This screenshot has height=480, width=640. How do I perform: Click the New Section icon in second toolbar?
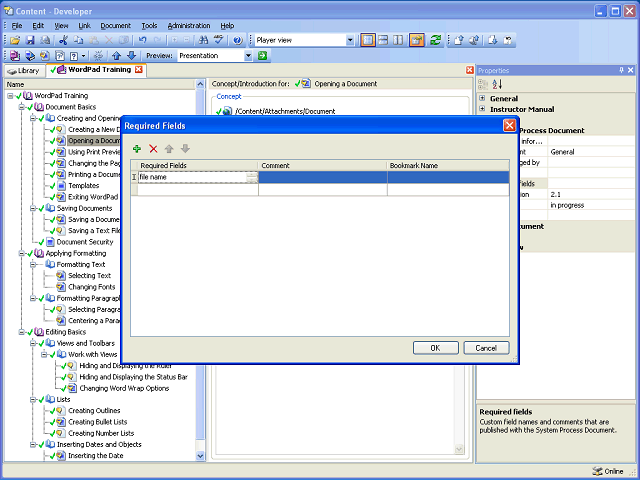(30, 56)
